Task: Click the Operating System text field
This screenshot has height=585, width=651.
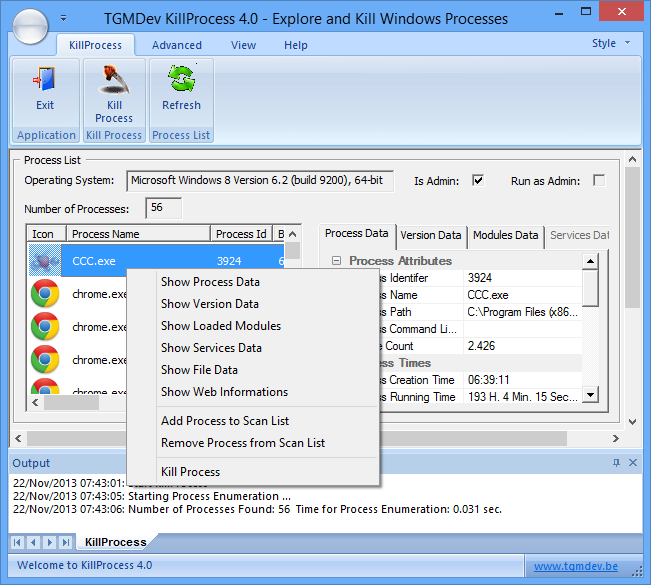Action: click(260, 181)
